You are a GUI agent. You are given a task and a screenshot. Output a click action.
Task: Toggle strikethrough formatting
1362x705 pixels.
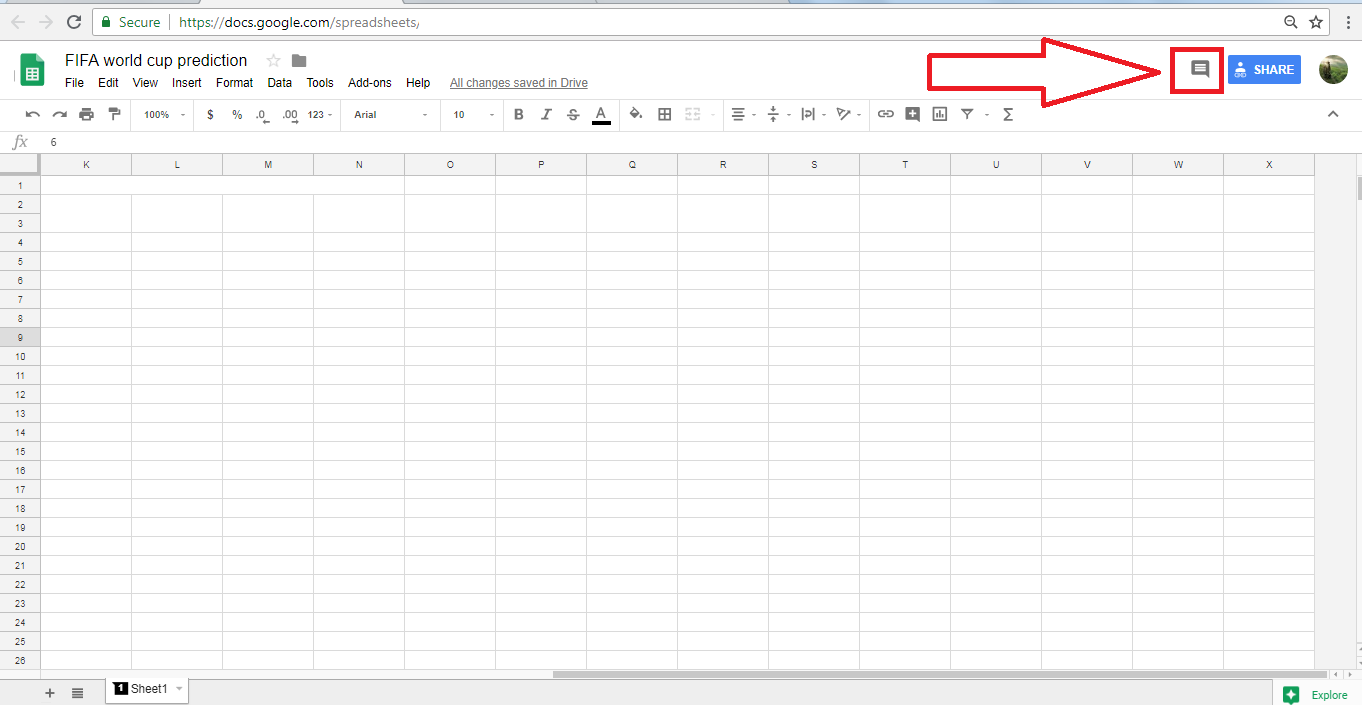click(x=573, y=115)
